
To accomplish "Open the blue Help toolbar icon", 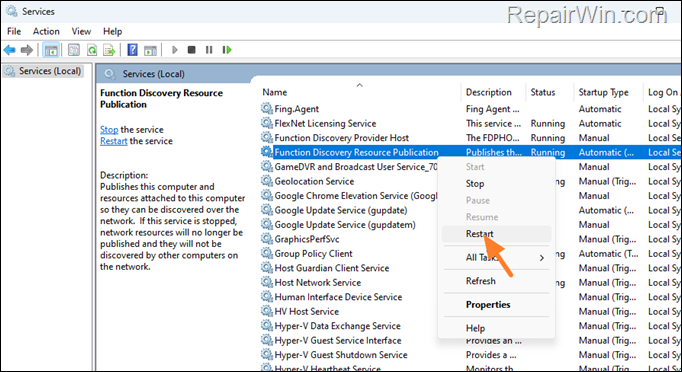I will [132, 50].
